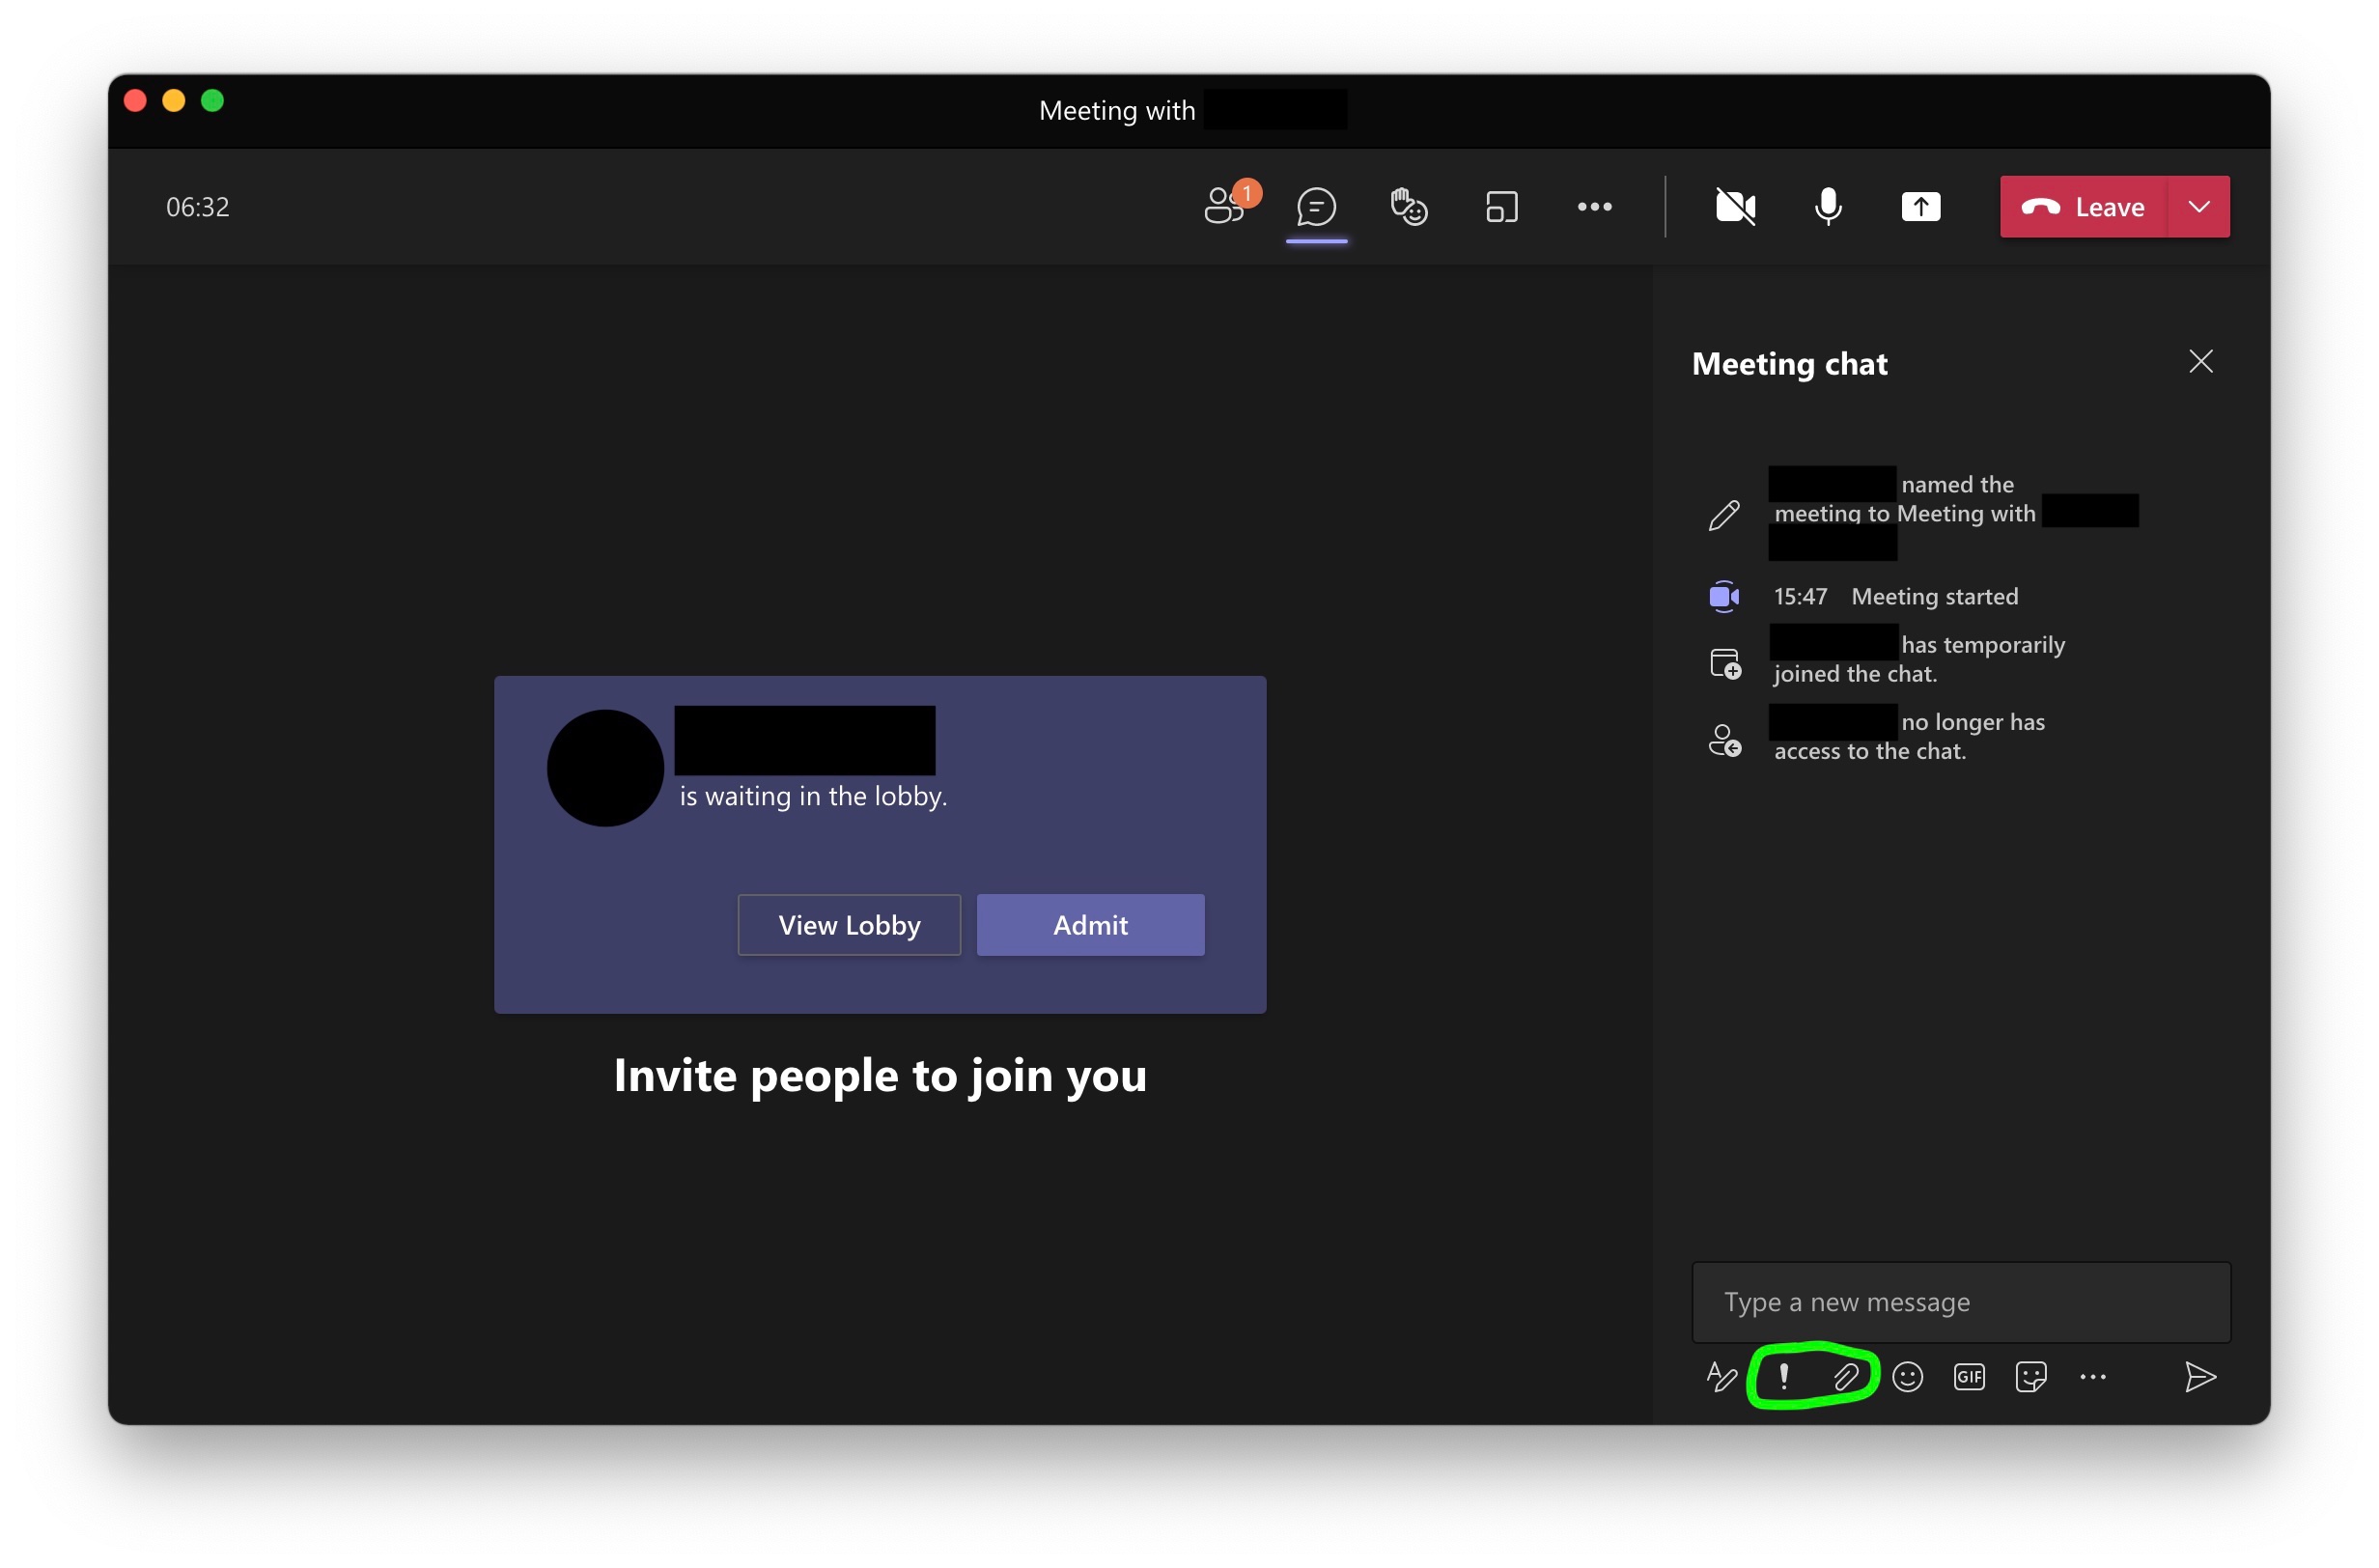Screen dimensions: 2379x1568
Task: Open the More actions ellipsis in the toolbar
Action: (x=1594, y=207)
